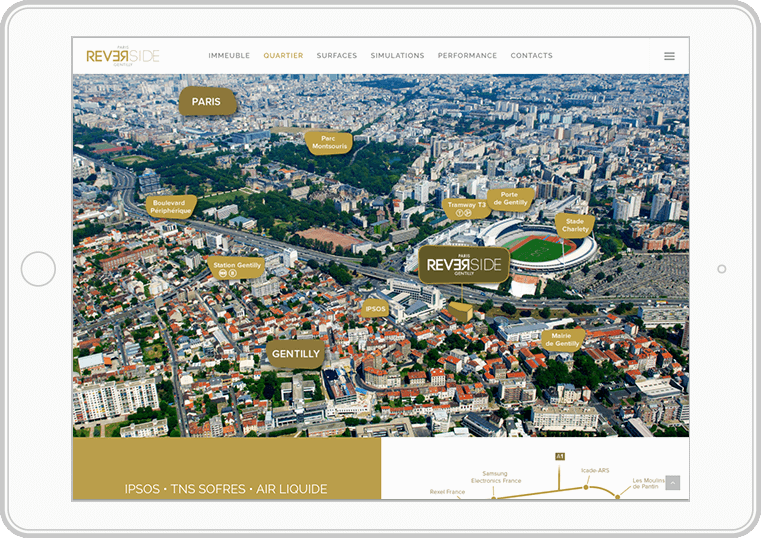Screen dimensions: 761x538
Task: Click the Rexel France label
Action: pyautogui.click(x=447, y=492)
